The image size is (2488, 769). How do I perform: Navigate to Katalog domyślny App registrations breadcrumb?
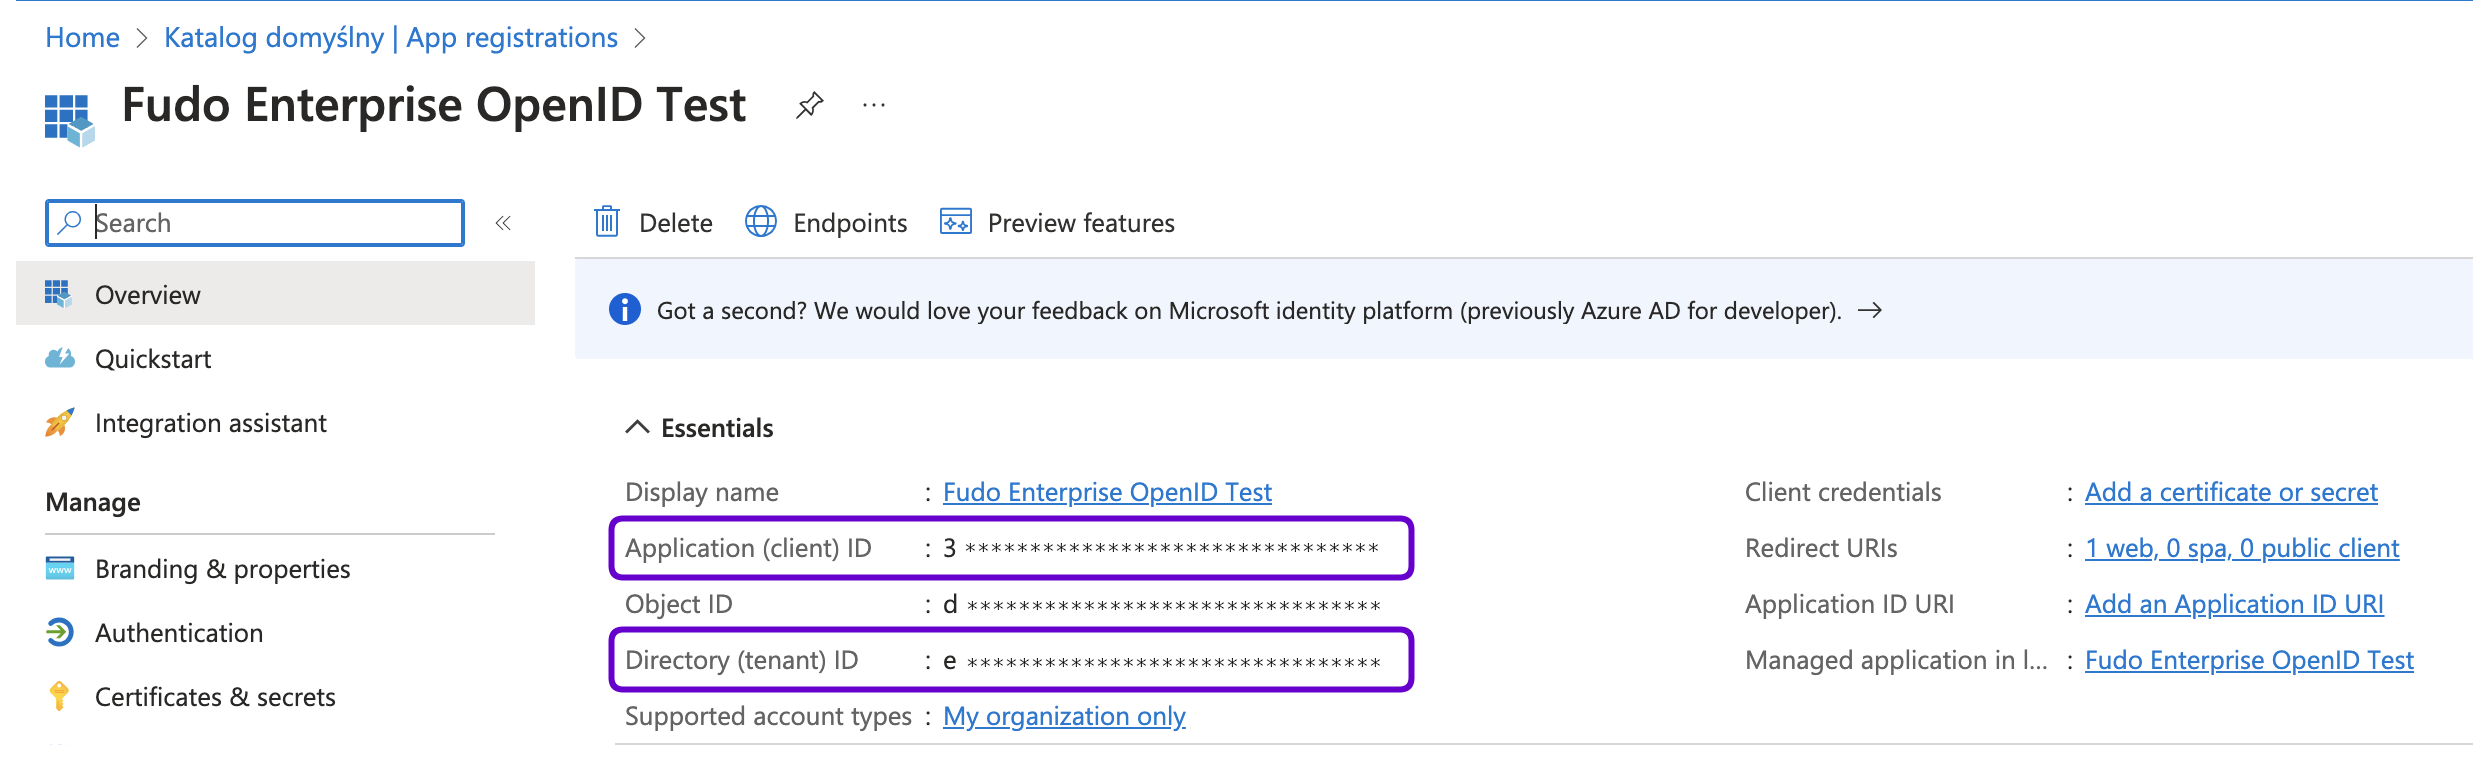[390, 38]
